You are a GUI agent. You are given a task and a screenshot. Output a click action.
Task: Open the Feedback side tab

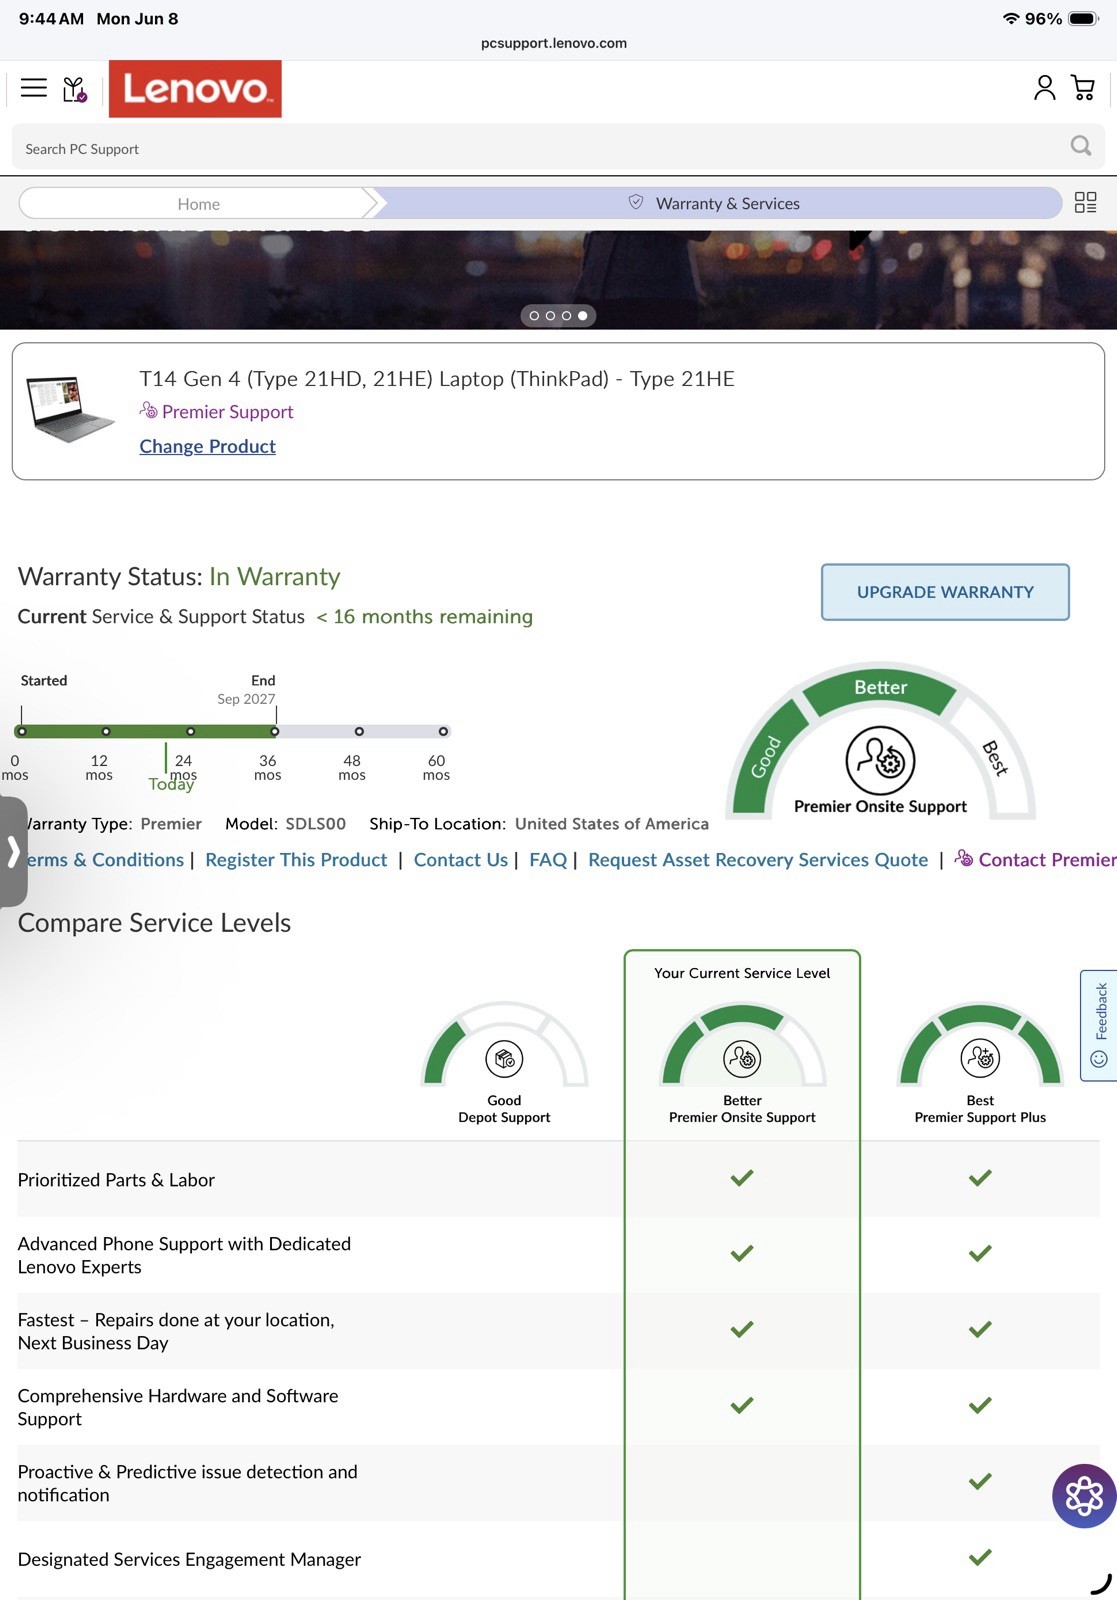tap(1099, 1025)
